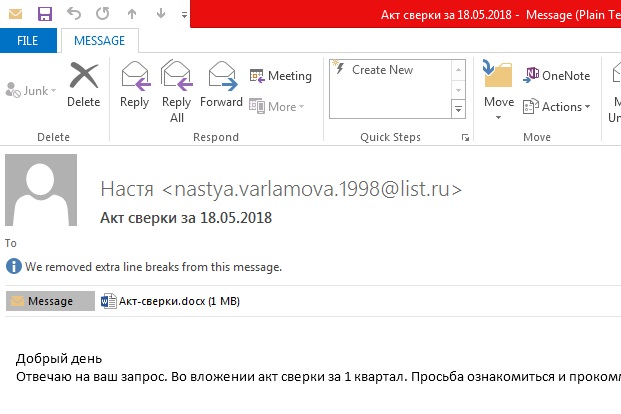
Task: Respond with a Meeting
Action: [x=280, y=76]
